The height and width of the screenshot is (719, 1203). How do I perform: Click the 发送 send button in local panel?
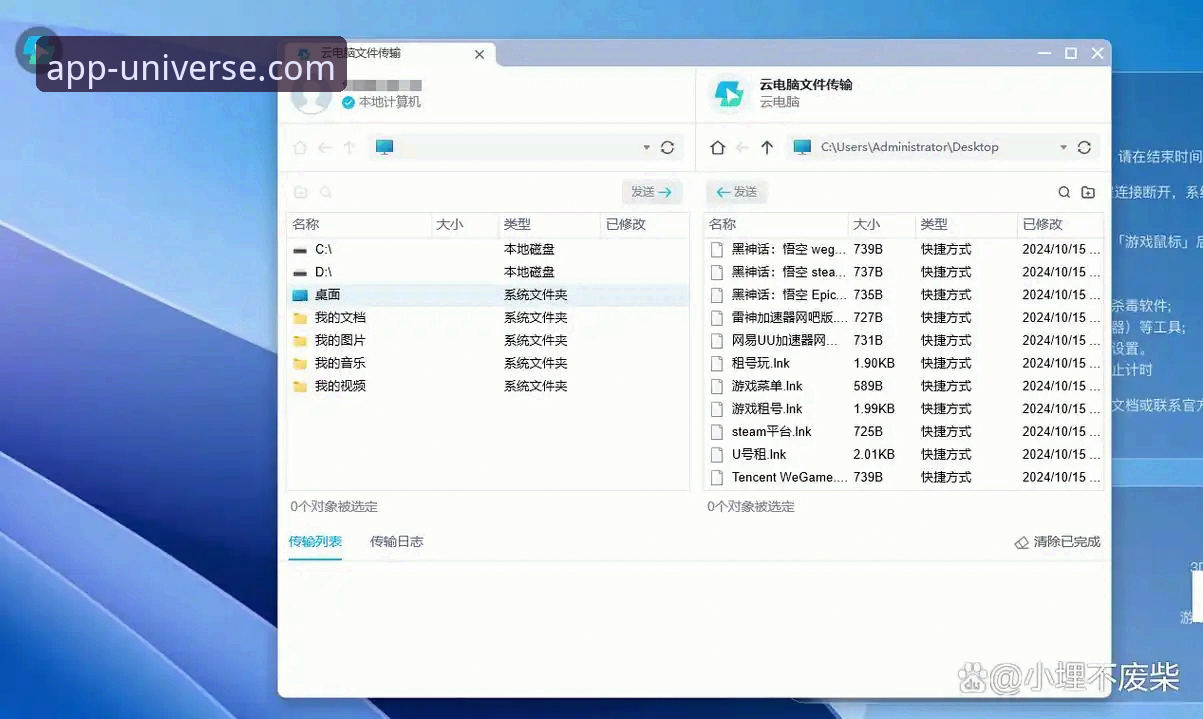[x=651, y=191]
